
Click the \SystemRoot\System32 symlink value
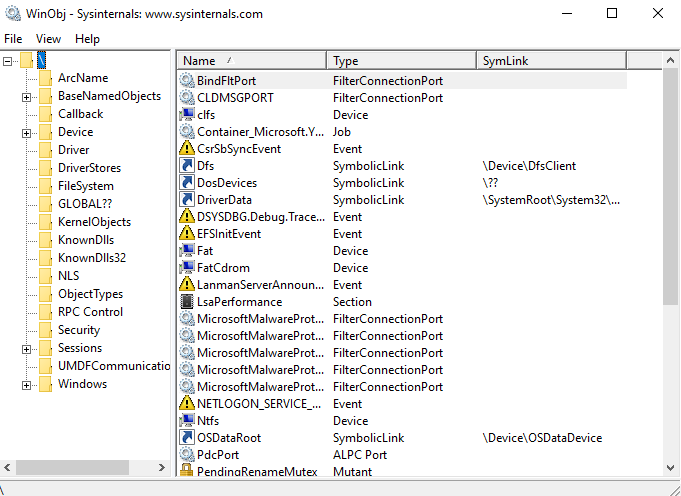click(x=551, y=200)
